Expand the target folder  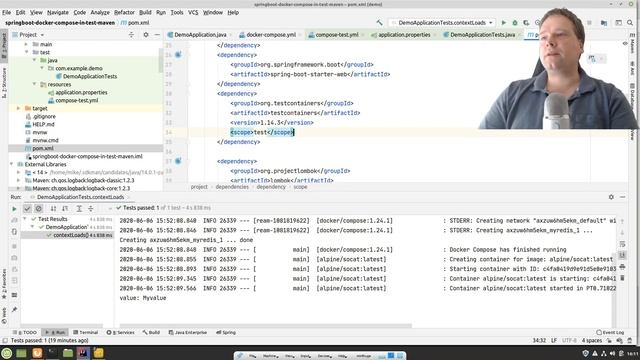point(18,109)
